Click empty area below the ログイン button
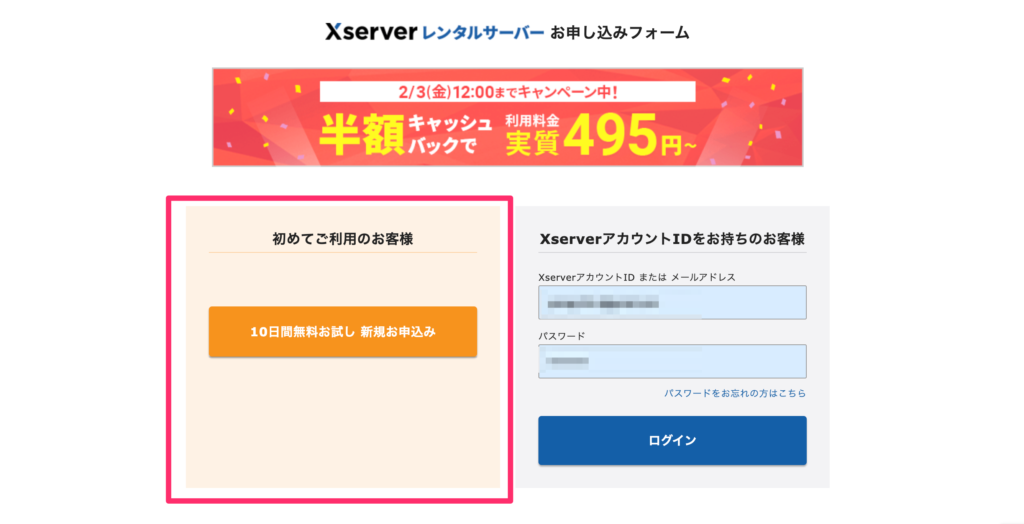 pos(672,476)
